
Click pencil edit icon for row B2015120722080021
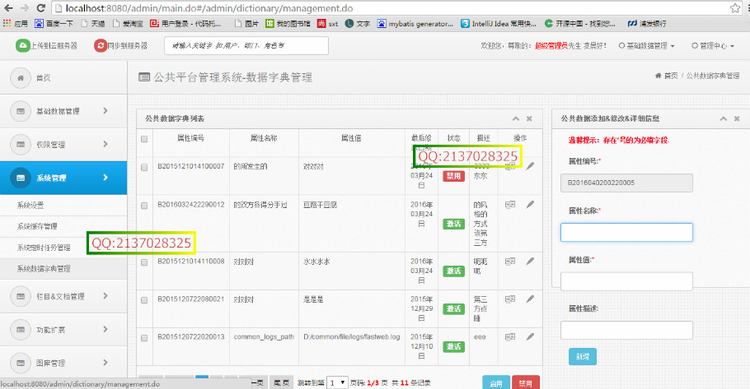pos(530,299)
